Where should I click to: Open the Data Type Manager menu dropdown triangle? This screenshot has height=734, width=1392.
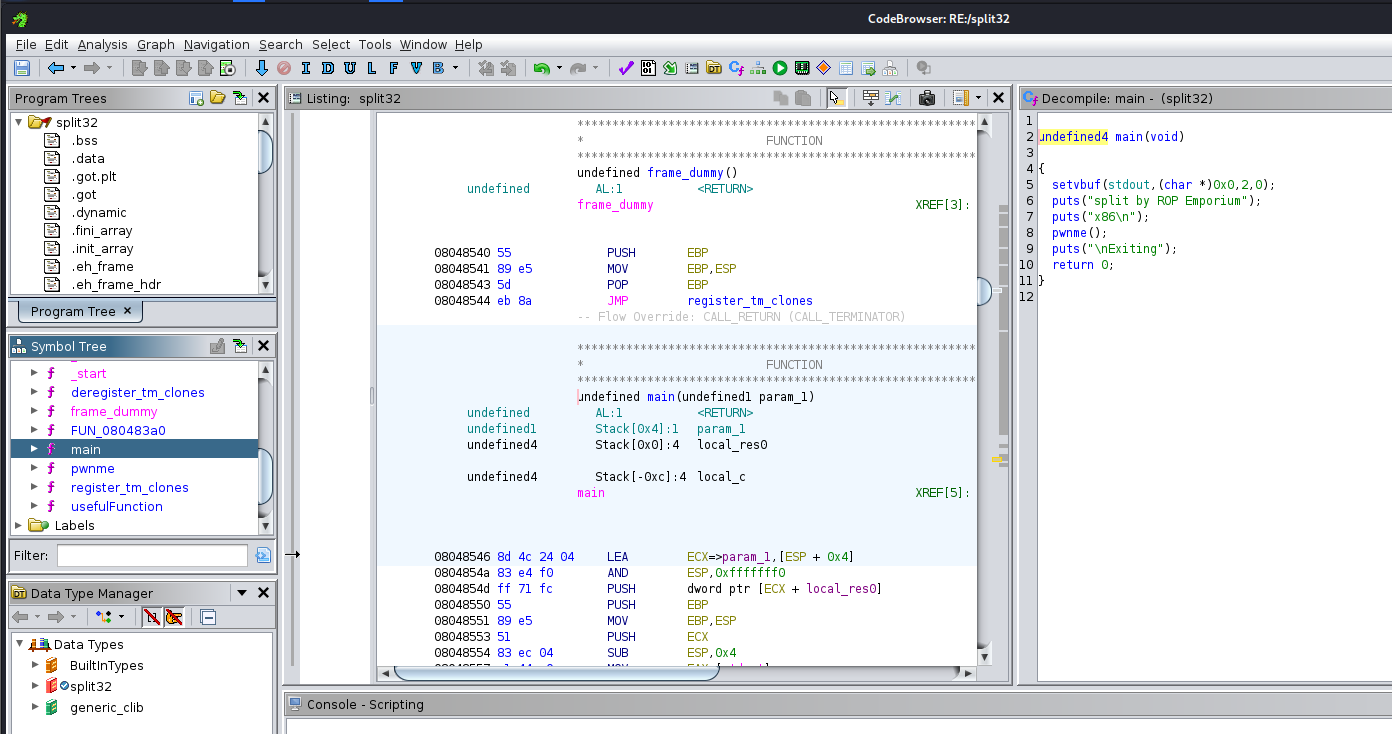coord(240,593)
